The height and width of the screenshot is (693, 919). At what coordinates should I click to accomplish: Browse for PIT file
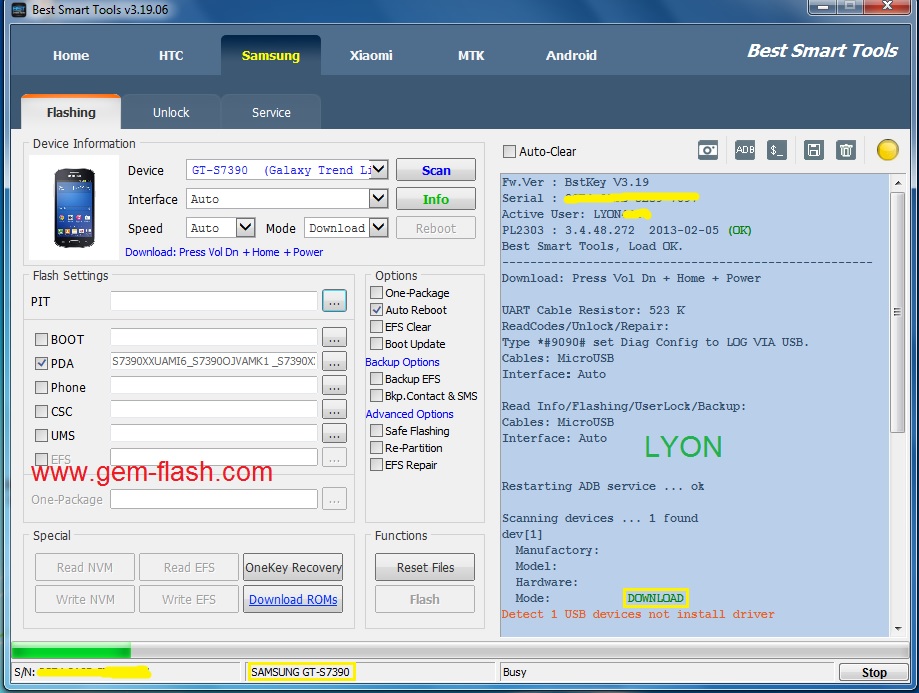tap(334, 301)
